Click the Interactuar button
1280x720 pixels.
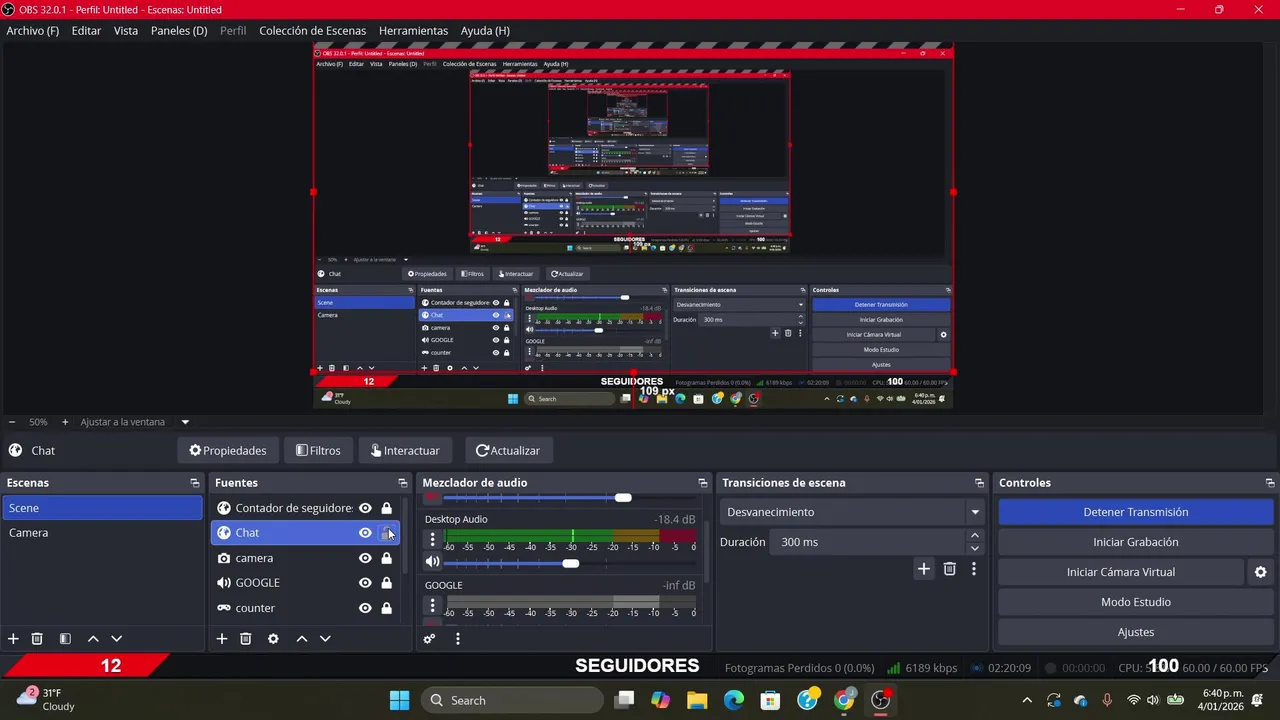[x=405, y=451]
